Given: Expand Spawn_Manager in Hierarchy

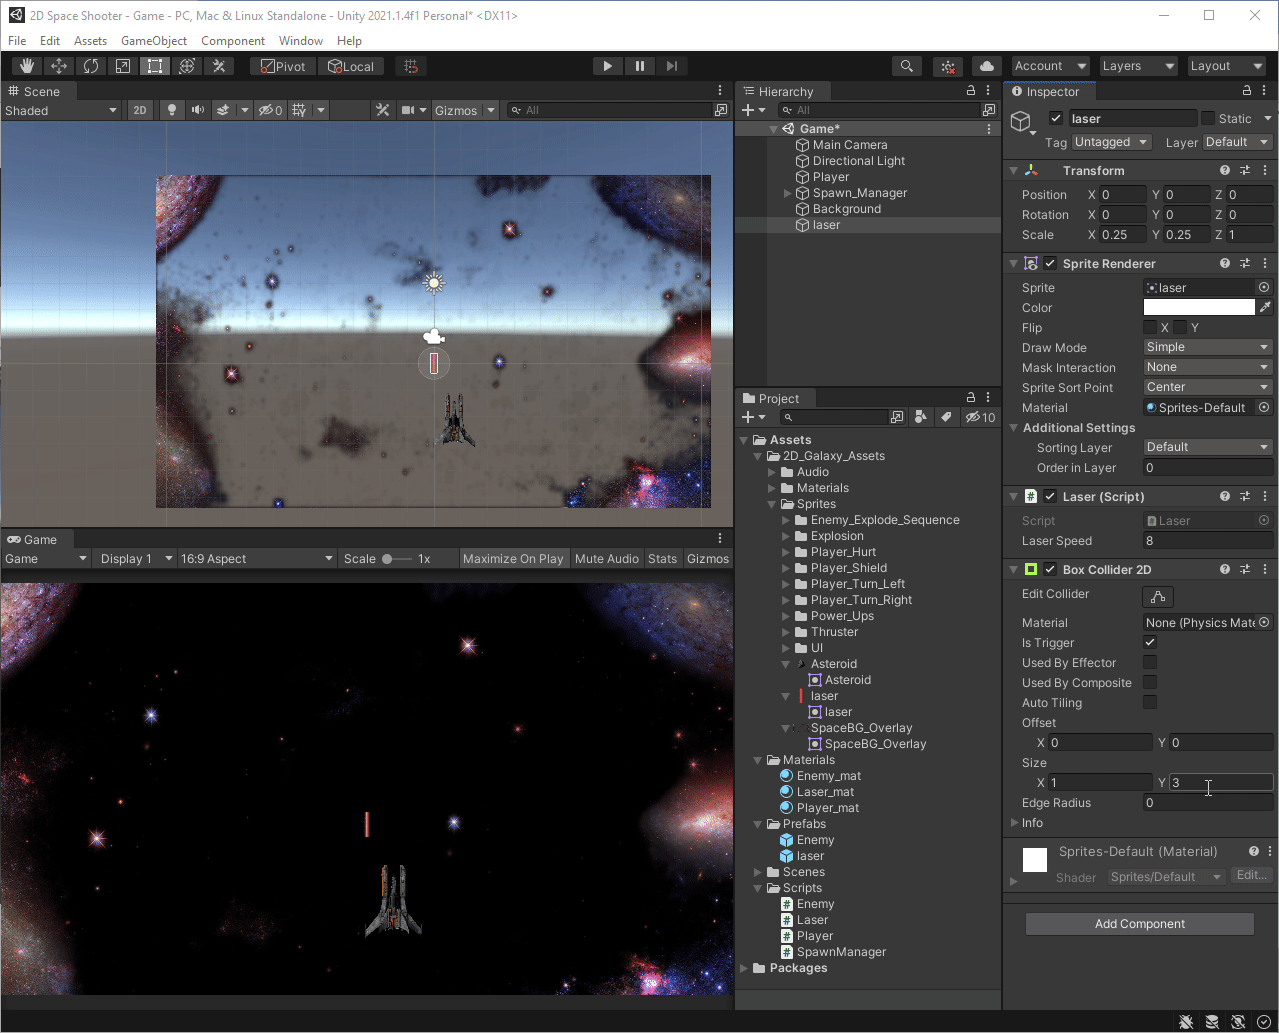Looking at the screenshot, I should (787, 193).
